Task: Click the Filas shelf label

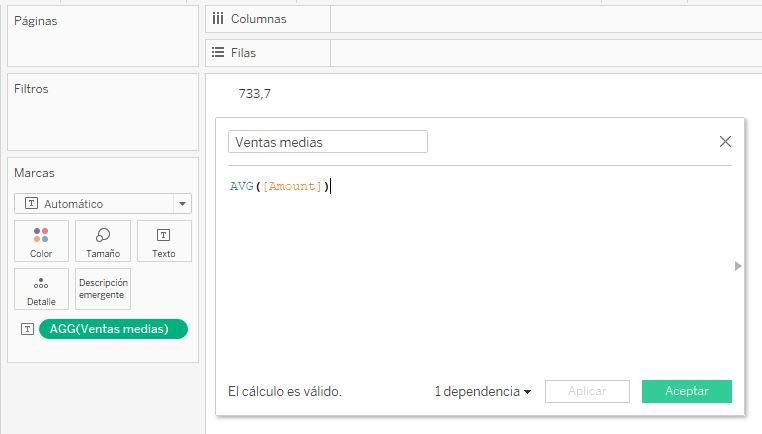Action: coord(243,53)
